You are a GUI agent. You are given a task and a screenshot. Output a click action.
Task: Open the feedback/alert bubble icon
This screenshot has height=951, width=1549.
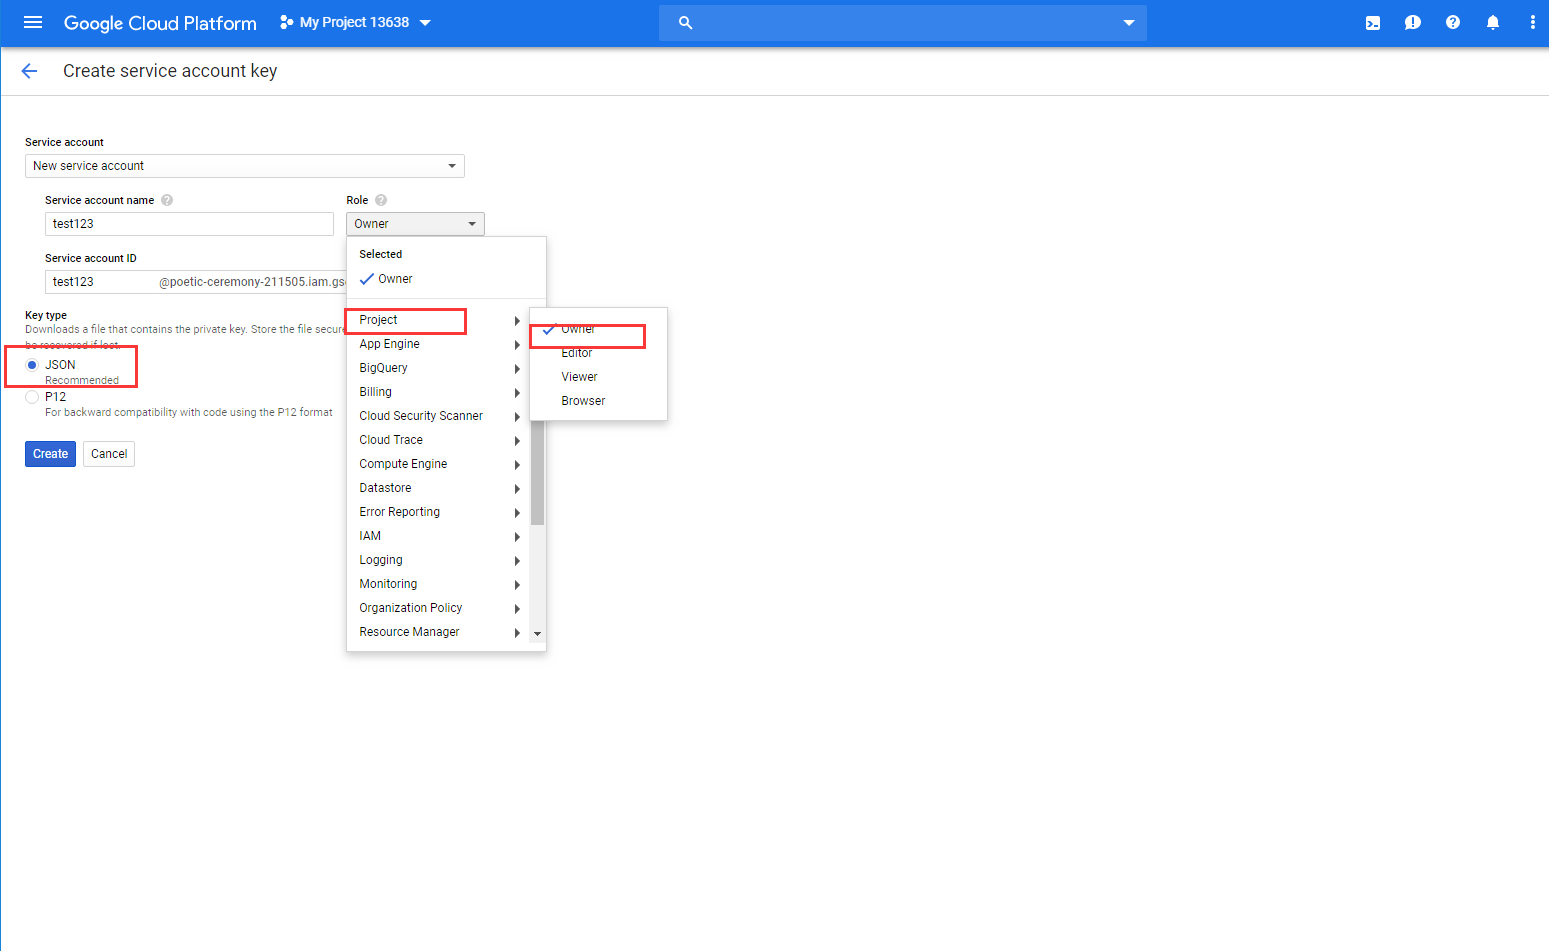tap(1413, 23)
